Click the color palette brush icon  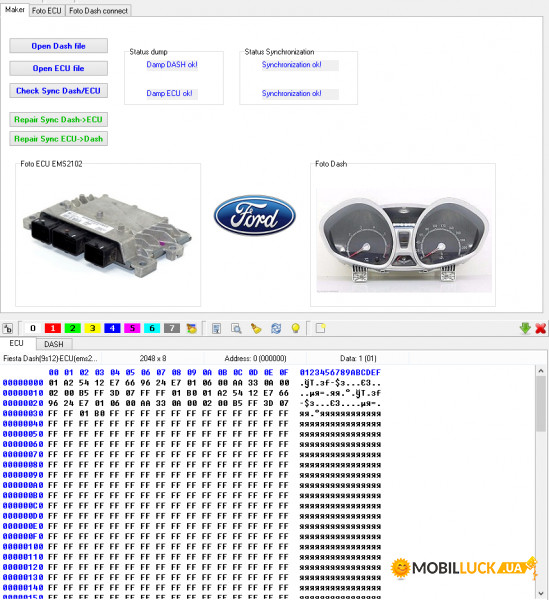[x=192, y=328]
